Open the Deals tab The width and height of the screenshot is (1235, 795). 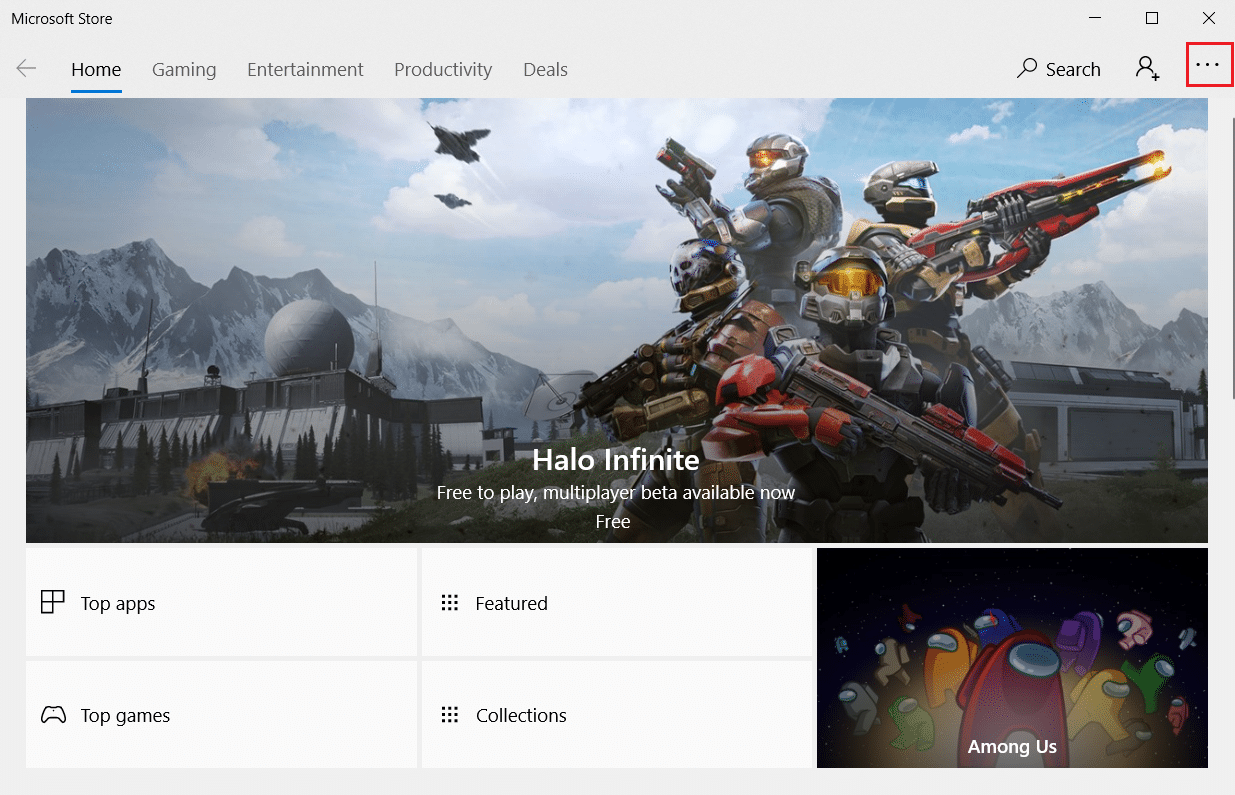[x=545, y=69]
